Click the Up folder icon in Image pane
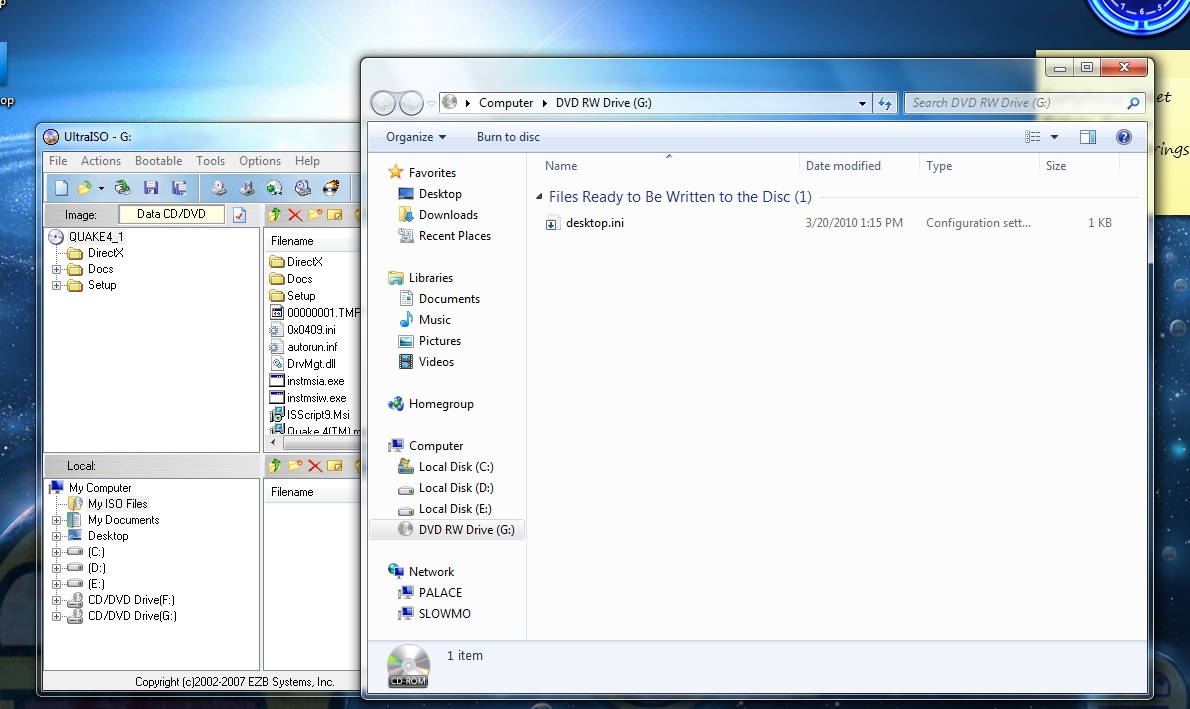Image resolution: width=1190 pixels, height=709 pixels. (275, 215)
